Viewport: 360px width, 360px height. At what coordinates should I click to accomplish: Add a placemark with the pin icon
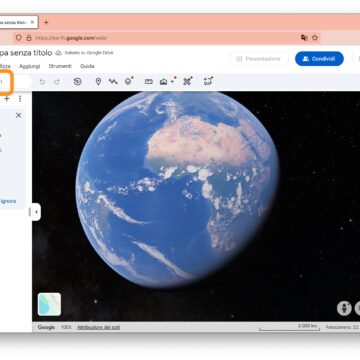pos(98,81)
